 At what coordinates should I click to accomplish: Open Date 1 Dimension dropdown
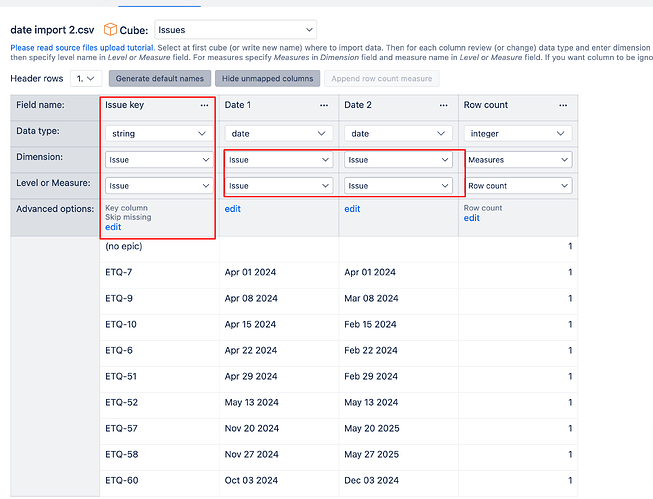pos(279,160)
